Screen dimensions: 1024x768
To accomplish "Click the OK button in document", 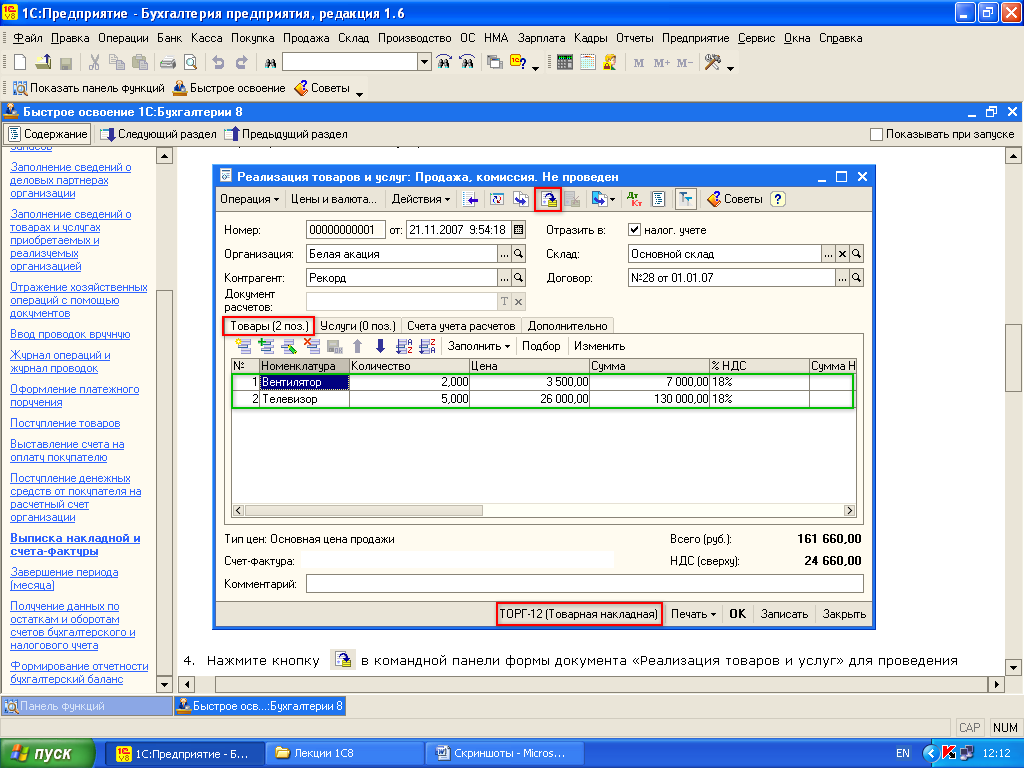I will (737, 614).
